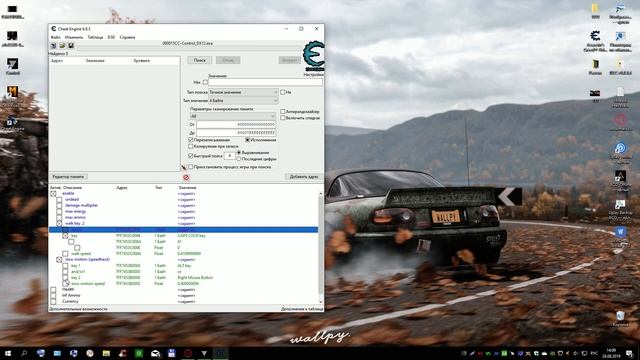Save the table with floppy disk icon
640x360 pixels.
click(x=71, y=46)
